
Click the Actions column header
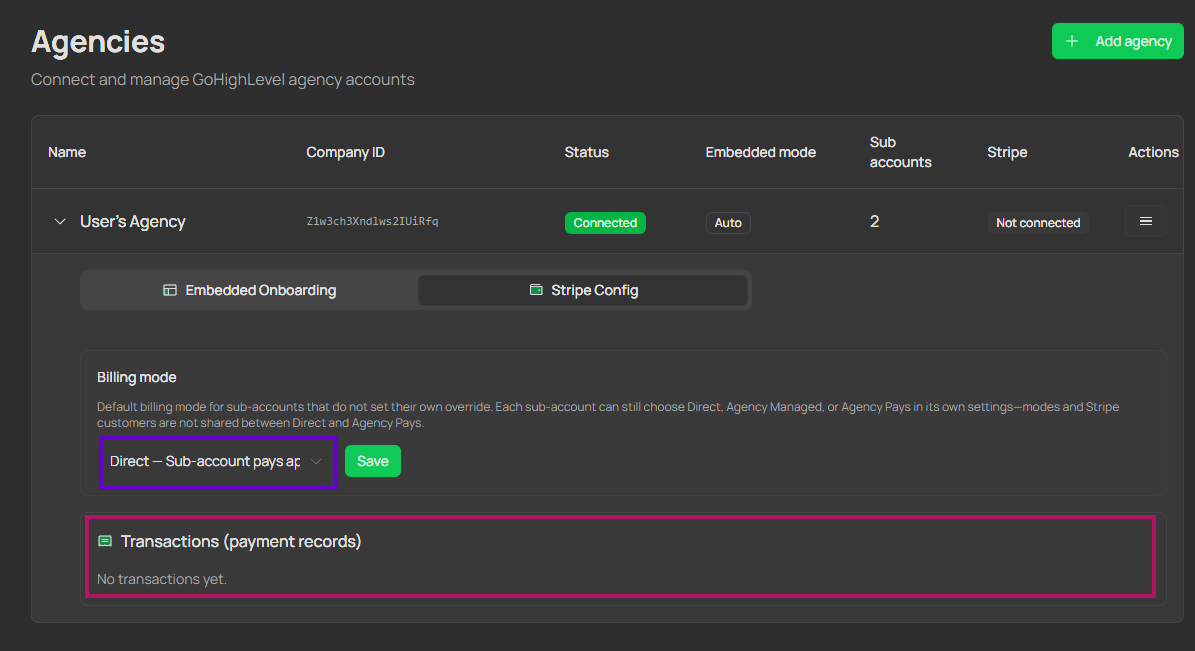(x=1153, y=152)
